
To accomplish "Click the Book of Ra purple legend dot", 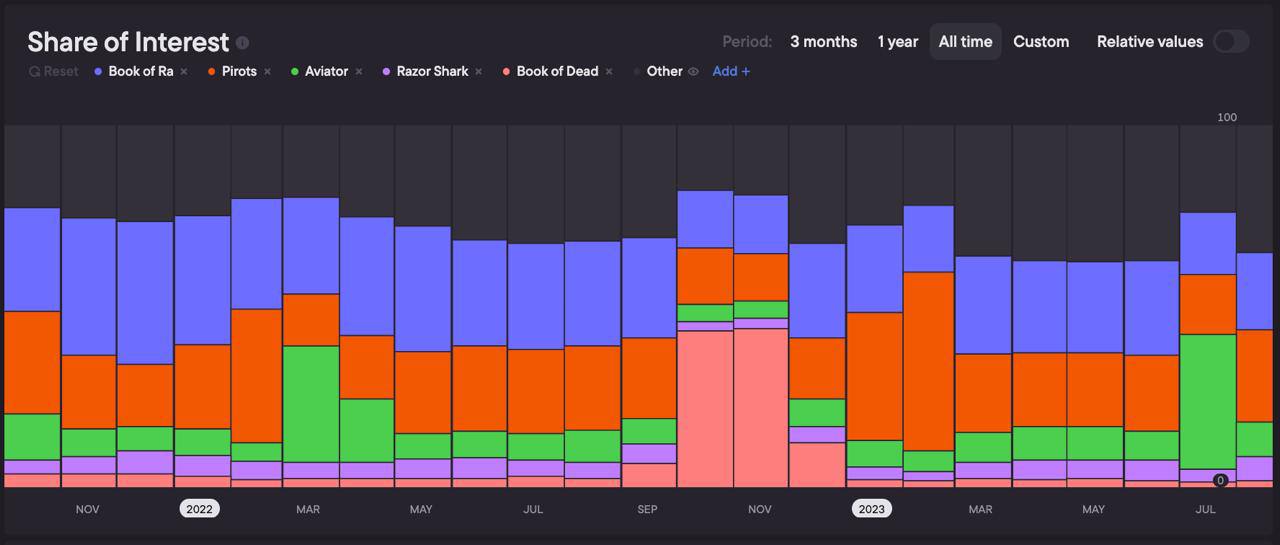I will click(x=98, y=72).
